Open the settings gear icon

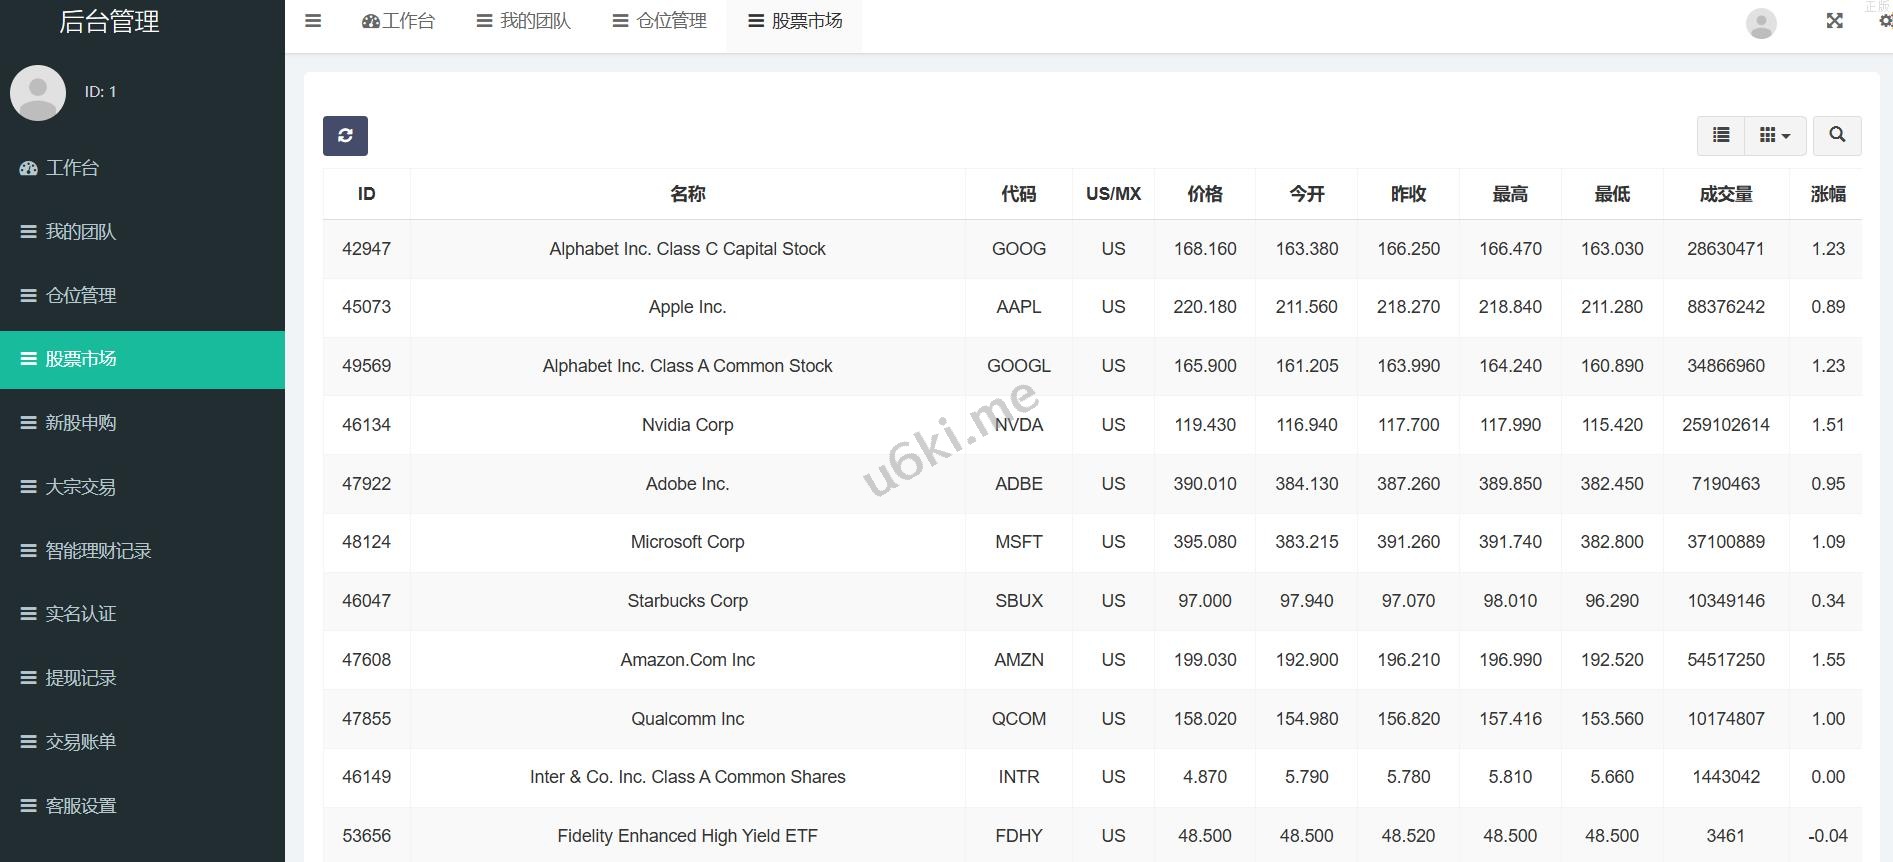click(1885, 21)
